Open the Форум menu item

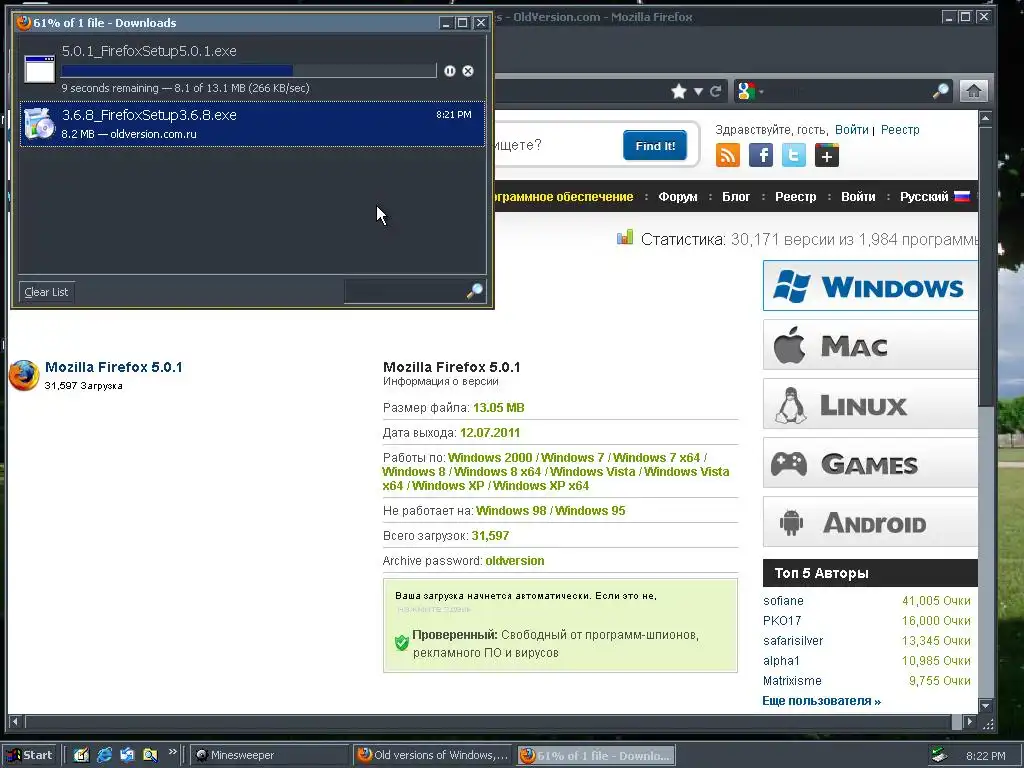[x=678, y=197]
